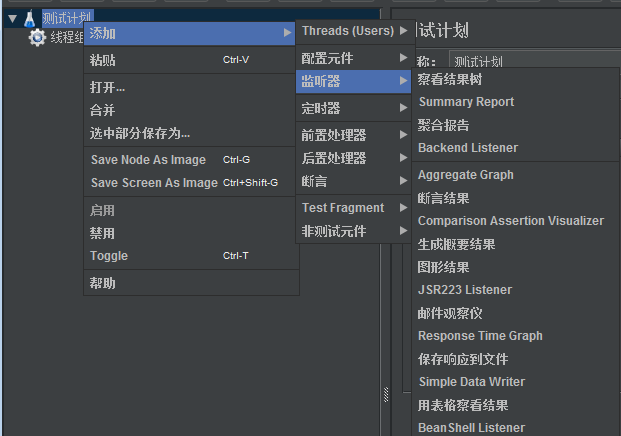
Task: Add the 保存响应到文件 listener
Action: click(516, 359)
